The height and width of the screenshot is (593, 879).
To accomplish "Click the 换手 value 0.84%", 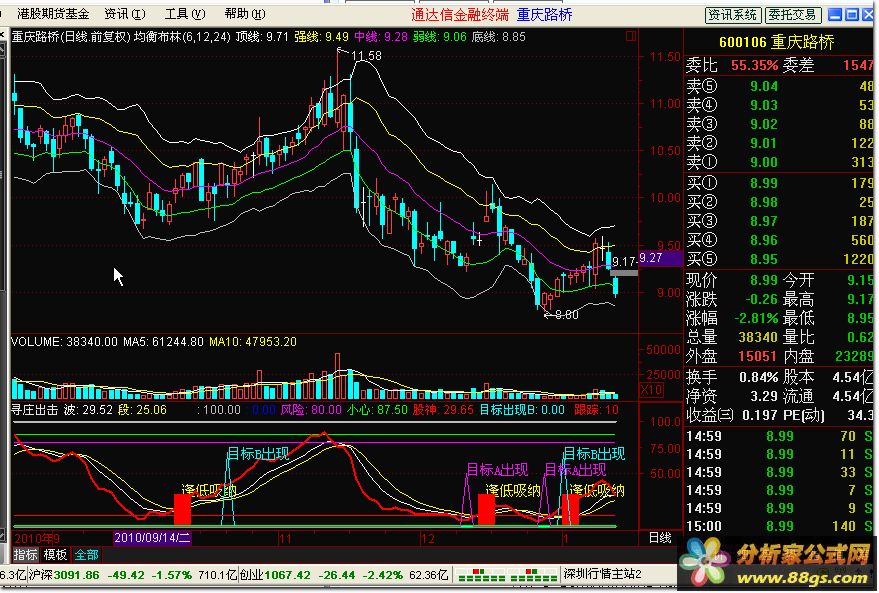I will (759, 377).
